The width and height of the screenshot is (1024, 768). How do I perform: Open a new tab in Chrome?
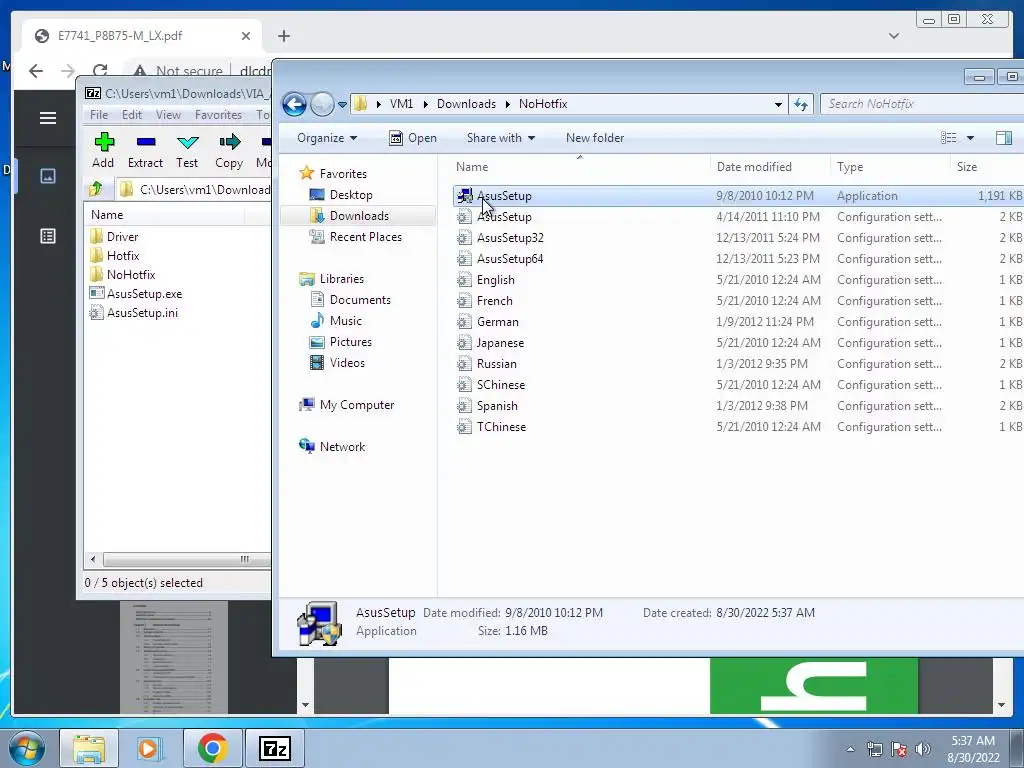283,36
